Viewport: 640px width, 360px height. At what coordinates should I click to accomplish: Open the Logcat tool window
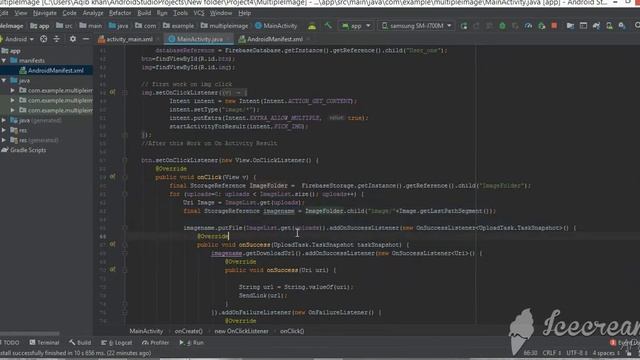(116, 342)
